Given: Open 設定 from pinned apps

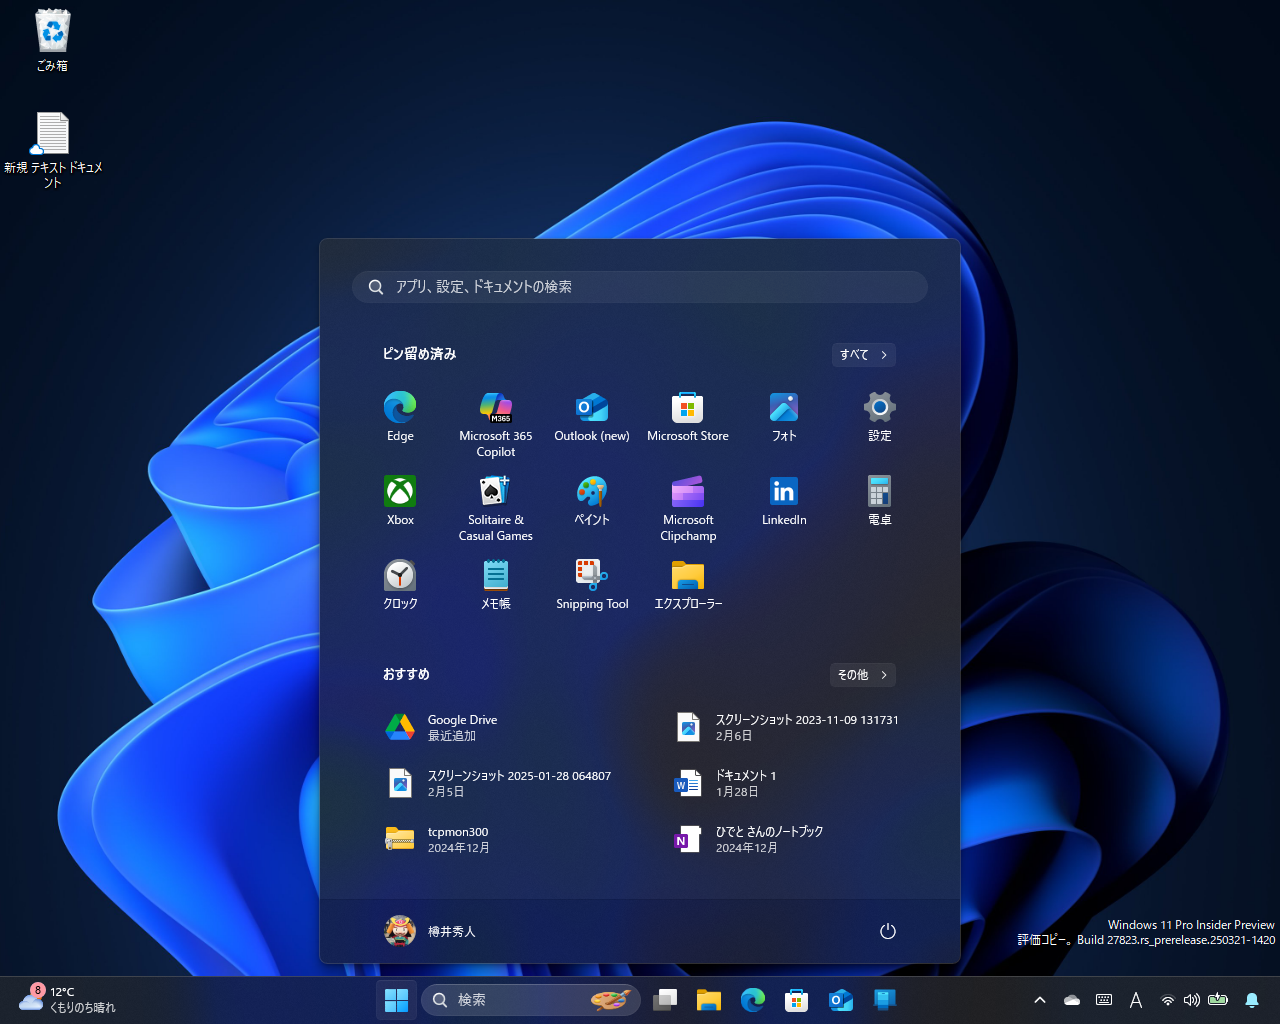Looking at the screenshot, I should pos(880,417).
